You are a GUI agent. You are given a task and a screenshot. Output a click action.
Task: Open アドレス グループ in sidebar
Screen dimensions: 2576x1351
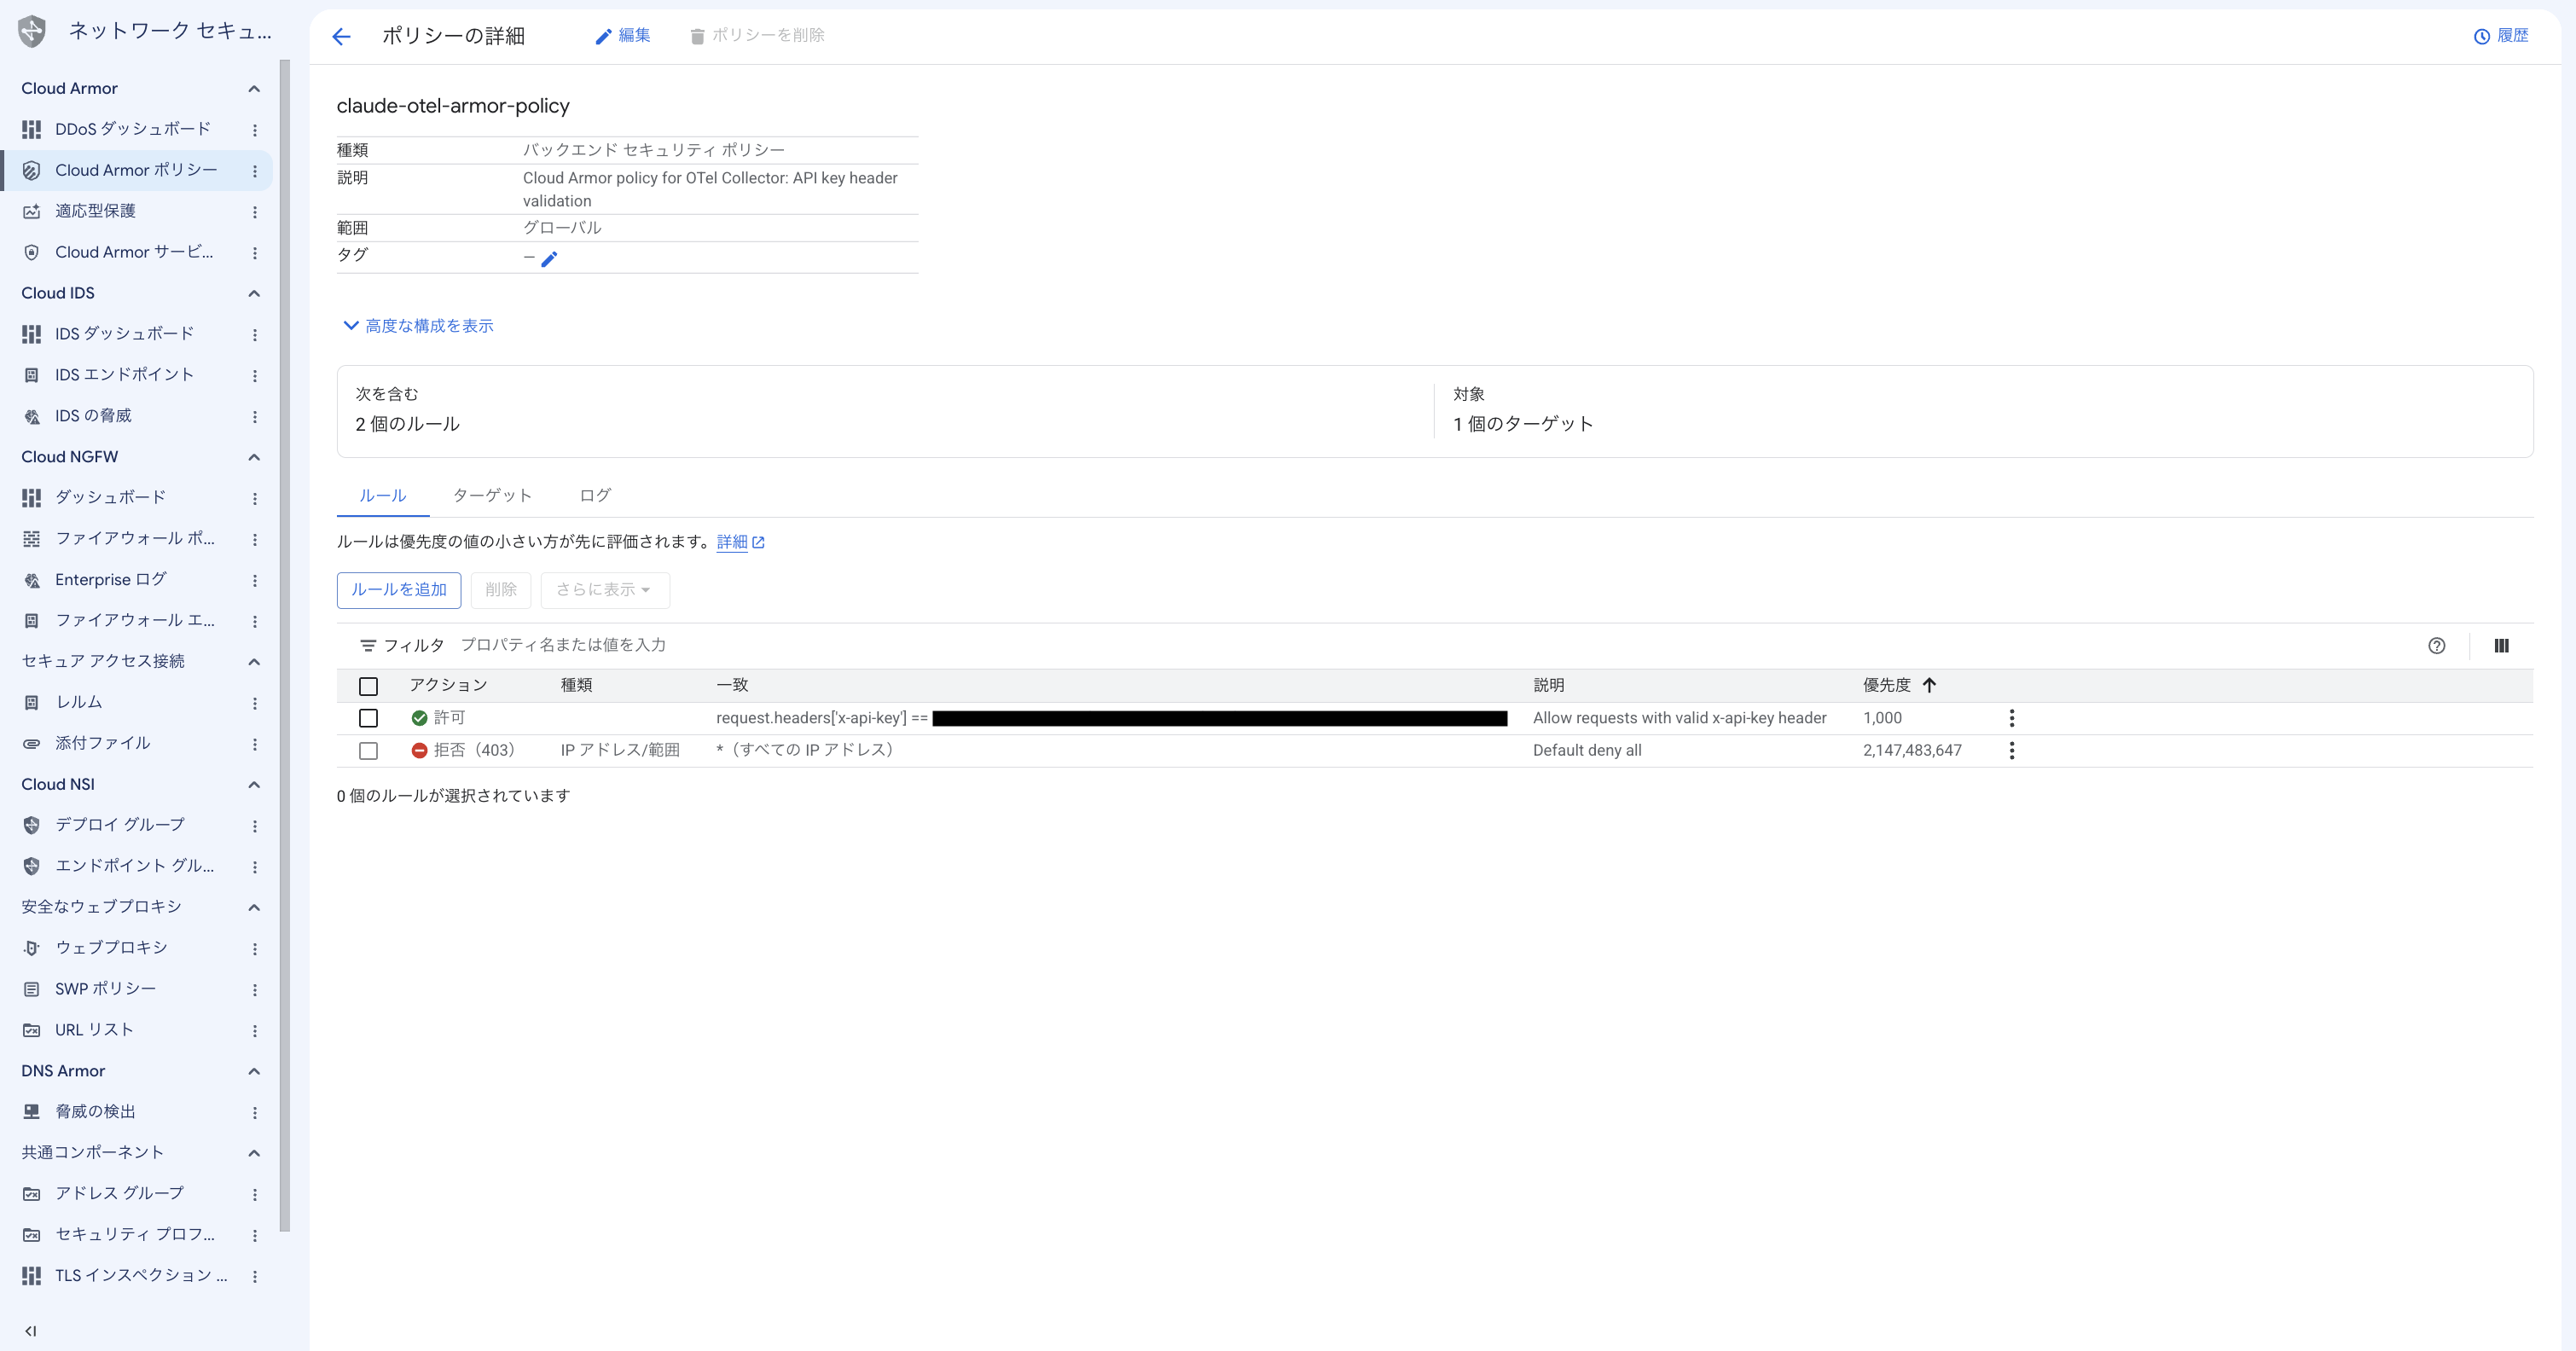click(119, 1193)
